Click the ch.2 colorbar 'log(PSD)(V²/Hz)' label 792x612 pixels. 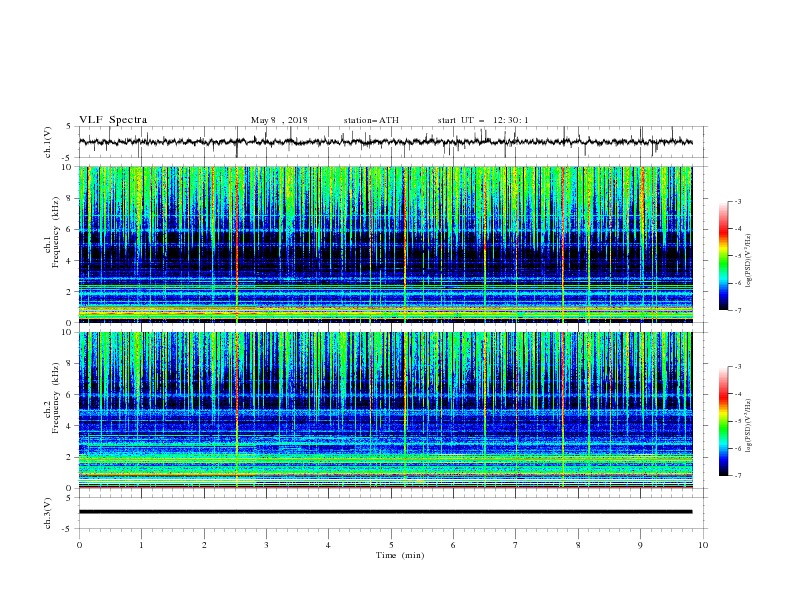(x=749, y=425)
